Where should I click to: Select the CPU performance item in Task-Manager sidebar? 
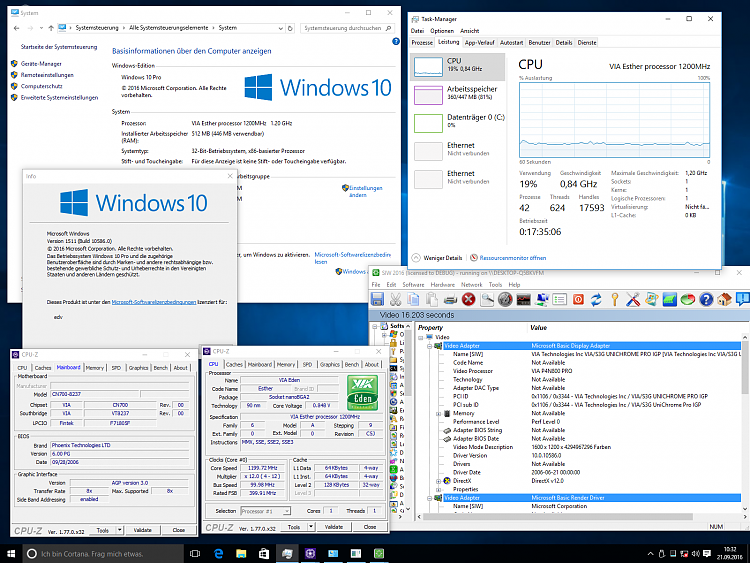click(x=457, y=66)
